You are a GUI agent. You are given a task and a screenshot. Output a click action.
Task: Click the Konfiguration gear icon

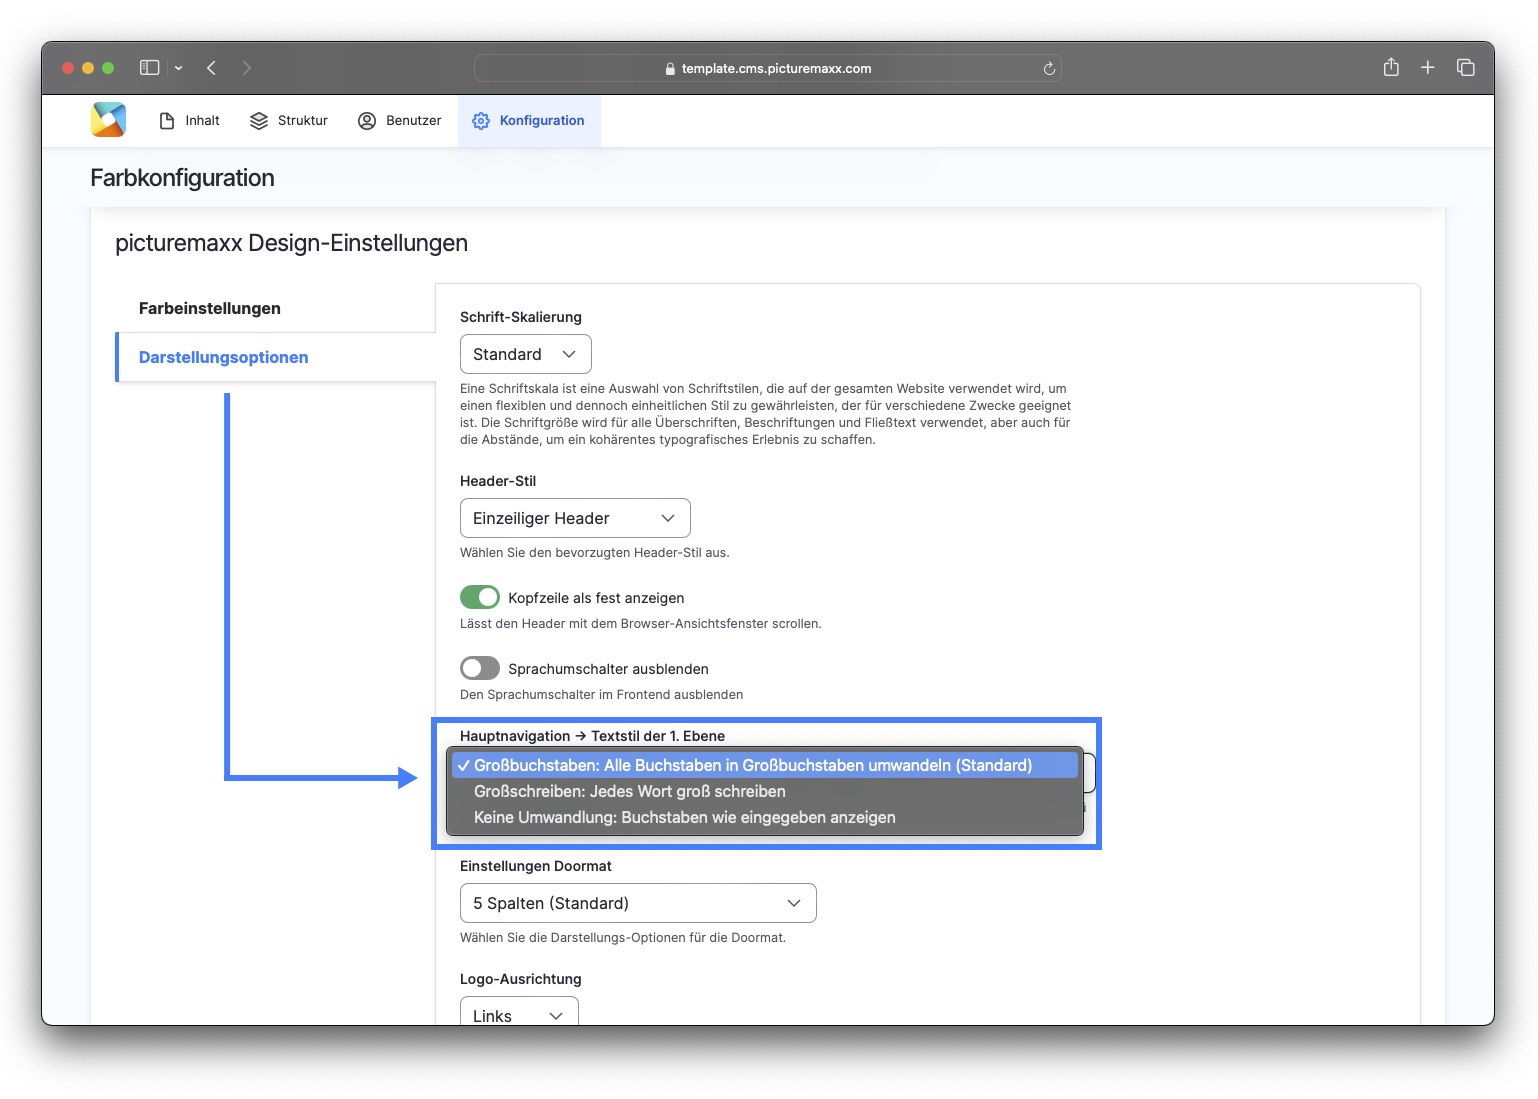[x=481, y=121]
